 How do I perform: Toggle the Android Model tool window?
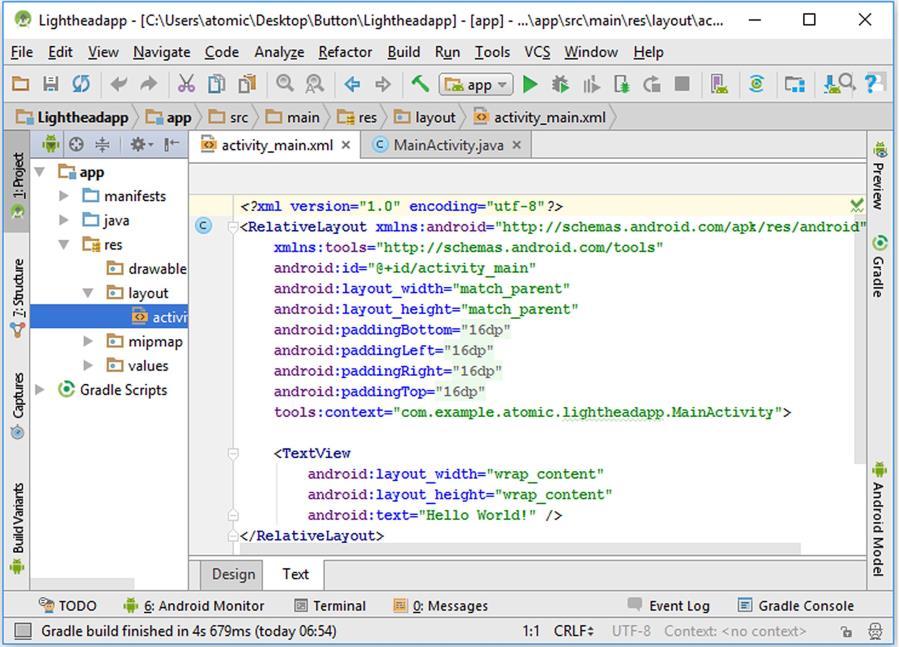click(x=878, y=517)
